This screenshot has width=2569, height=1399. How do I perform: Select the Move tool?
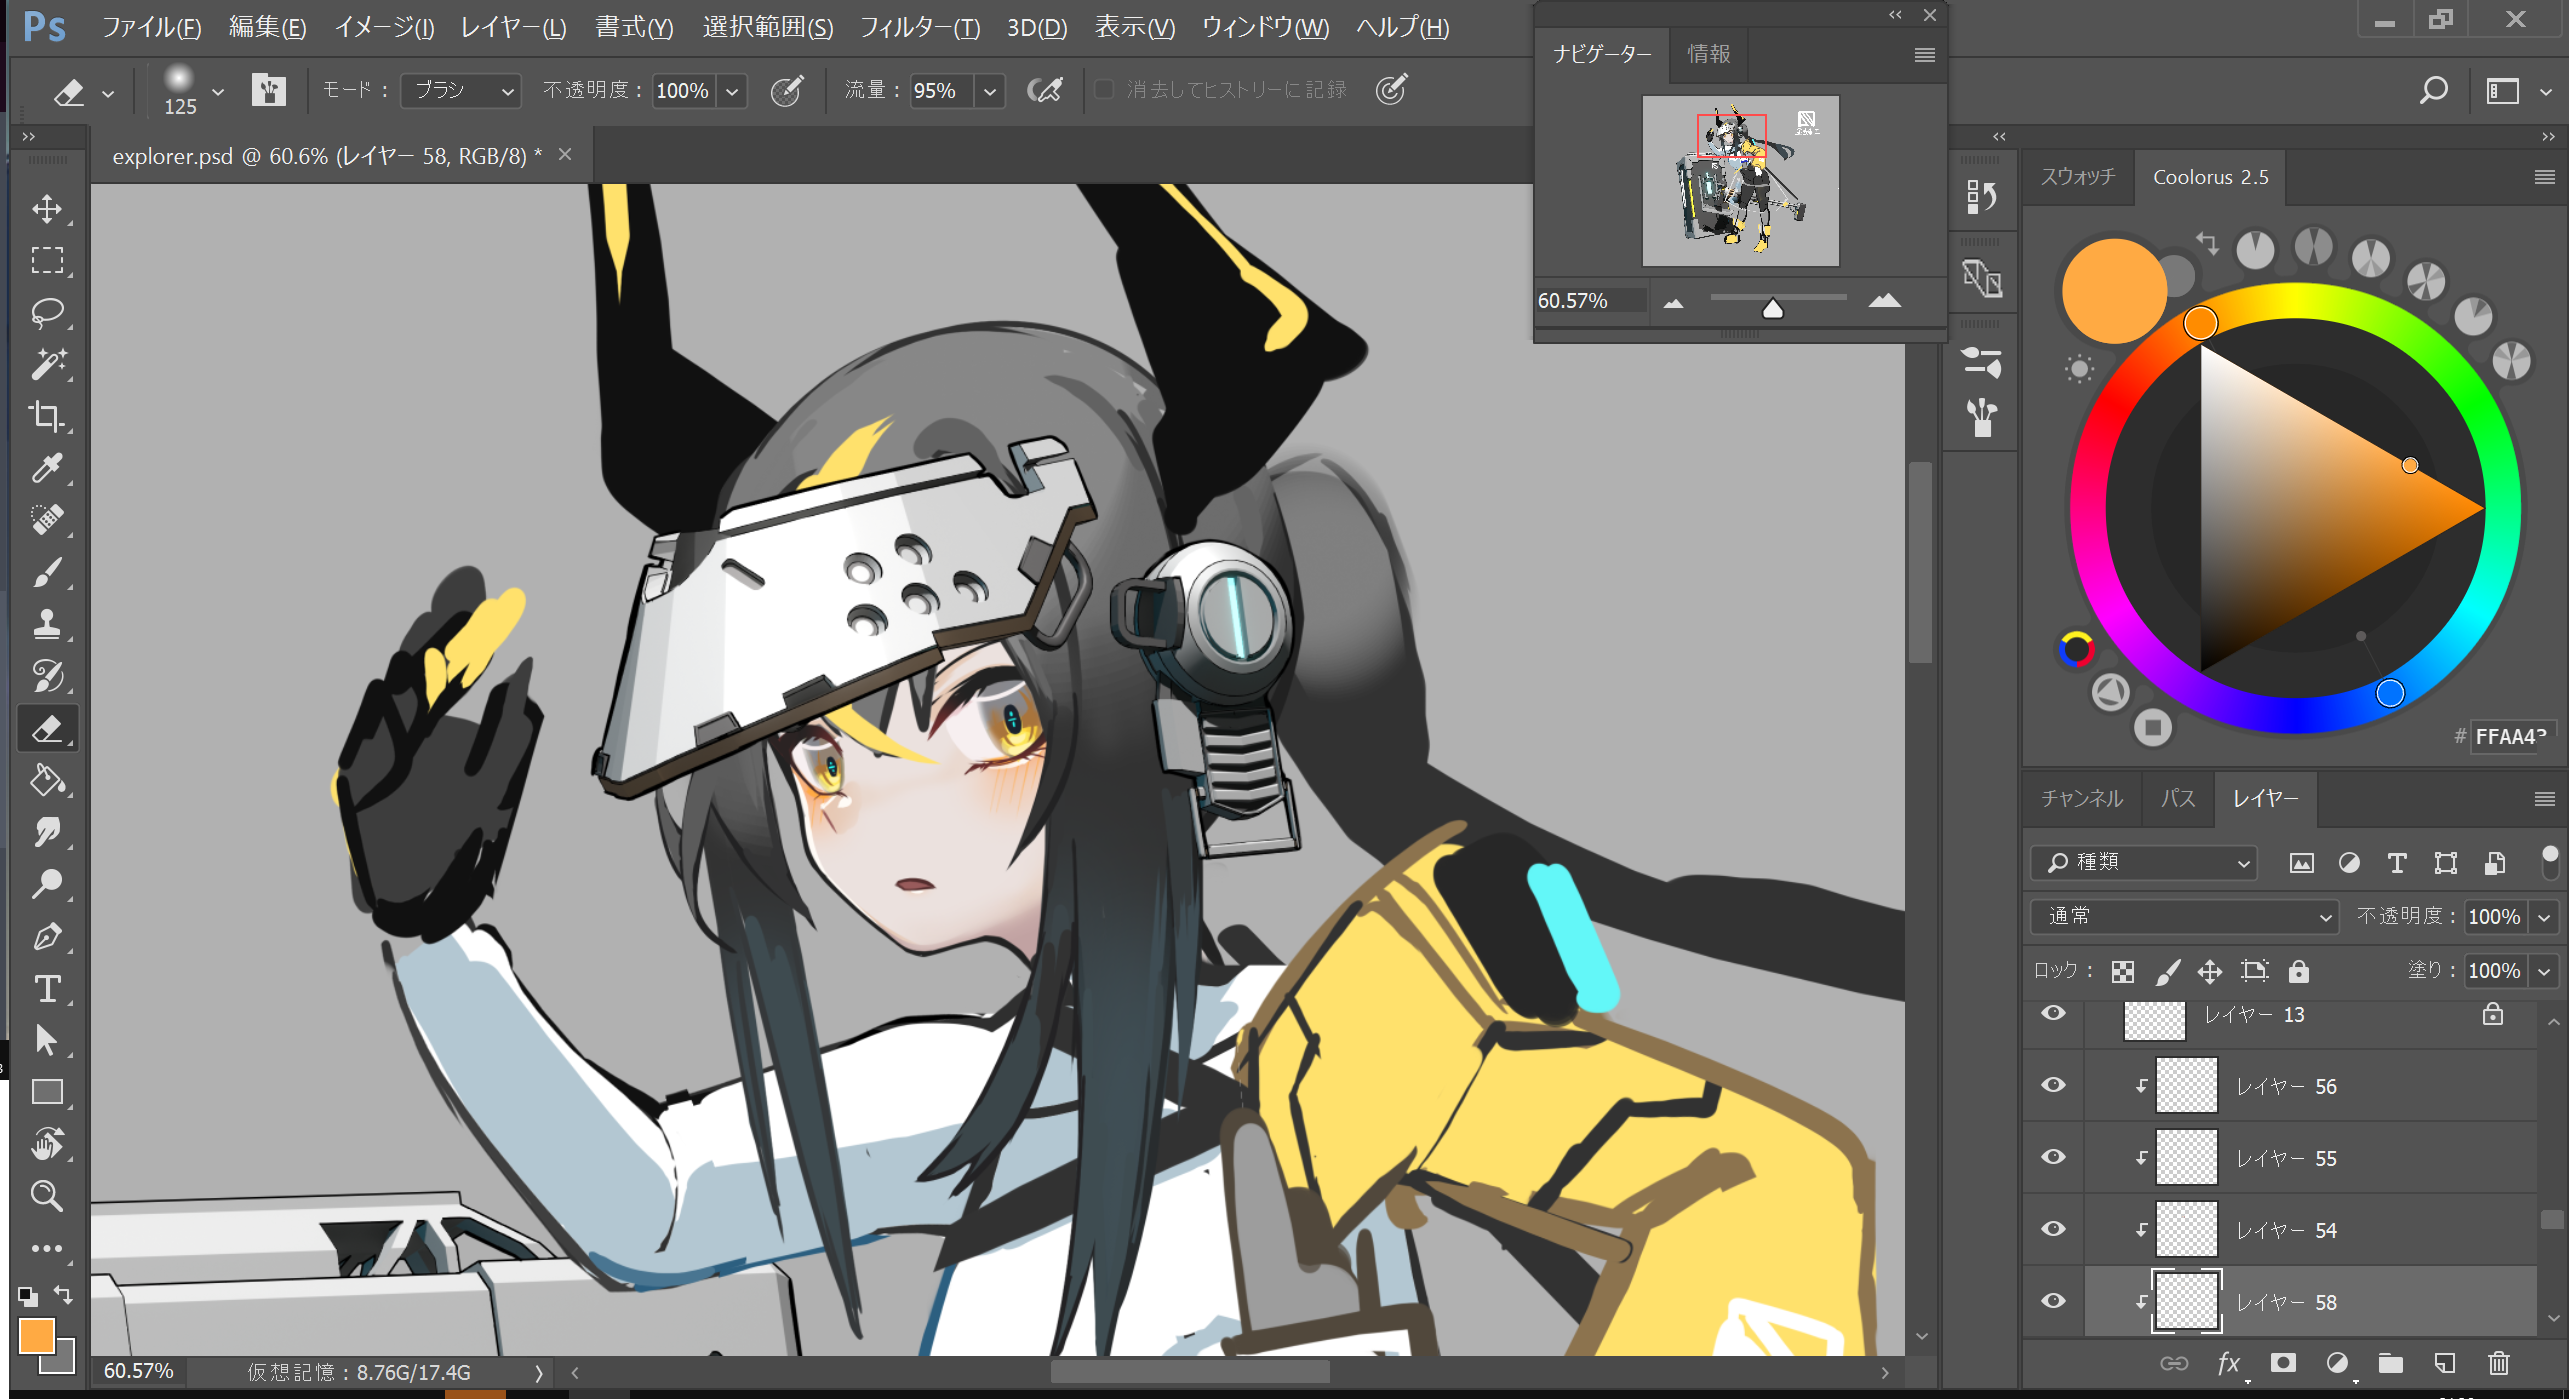pyautogui.click(x=47, y=209)
